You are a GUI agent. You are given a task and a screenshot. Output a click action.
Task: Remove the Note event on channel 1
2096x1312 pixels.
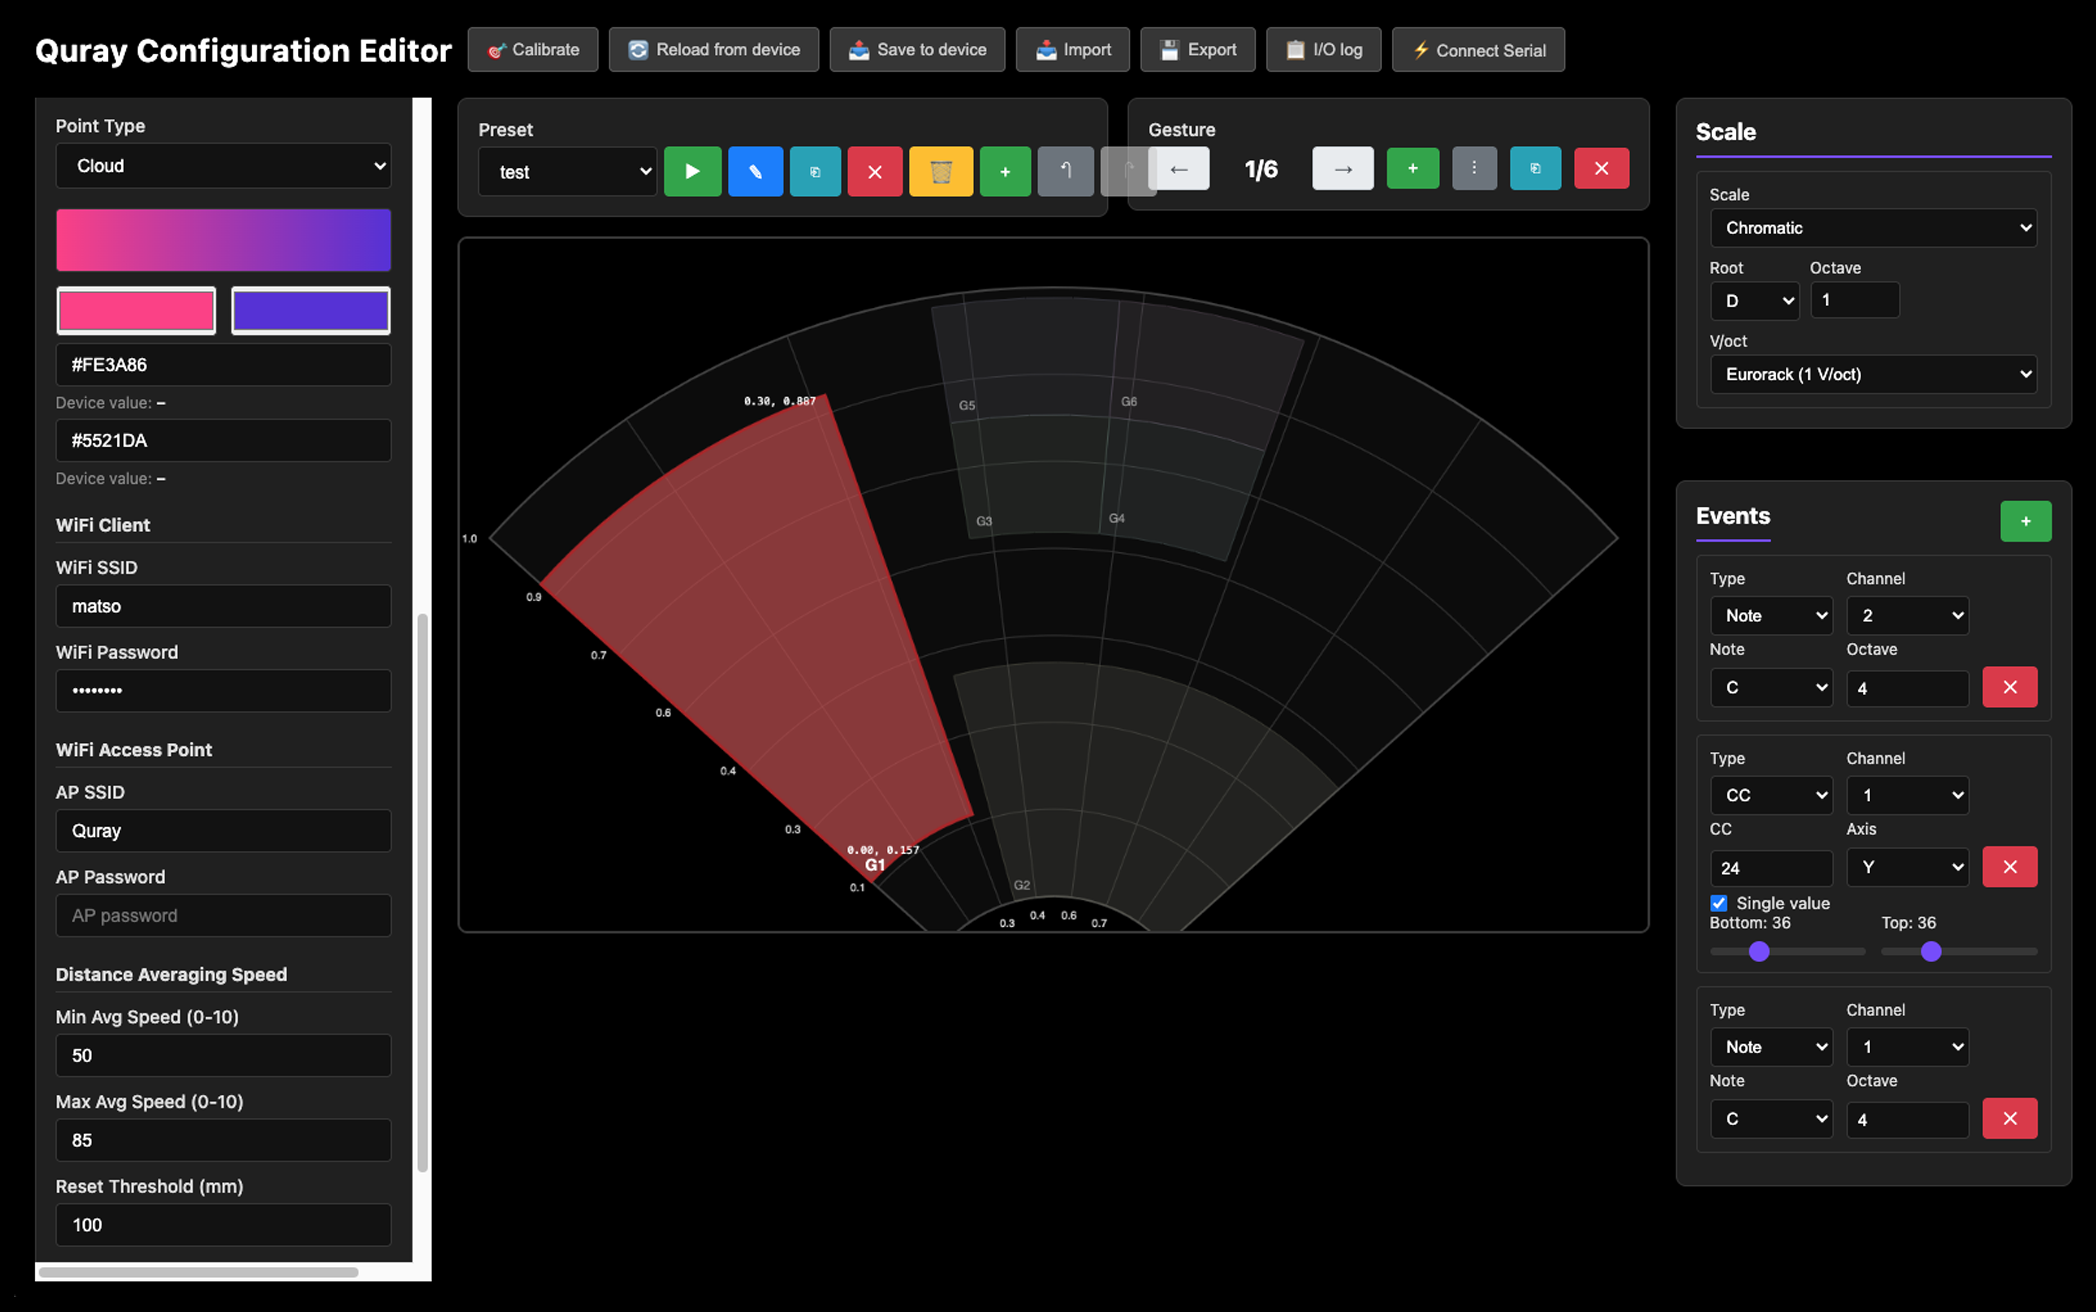click(x=2010, y=1118)
